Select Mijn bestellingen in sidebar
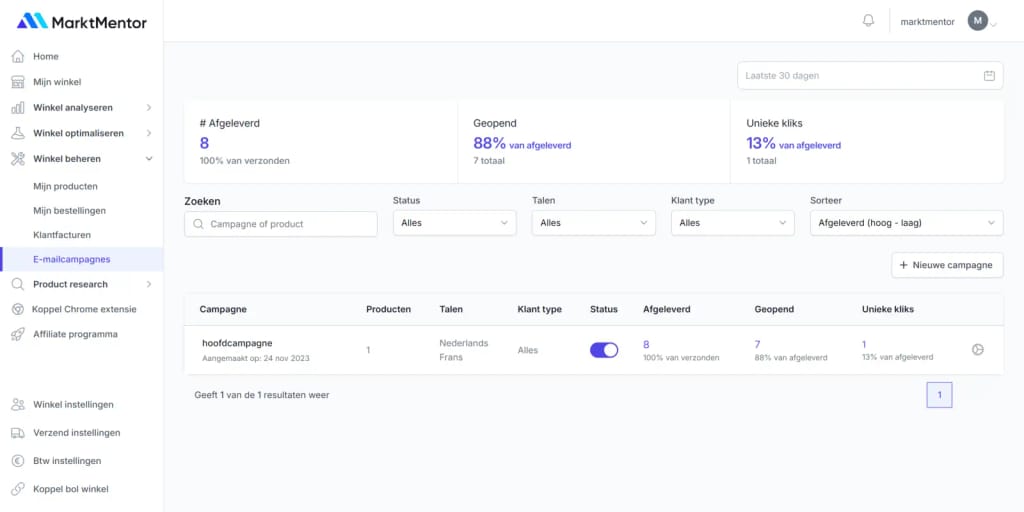The image size is (1024, 512). (x=69, y=211)
